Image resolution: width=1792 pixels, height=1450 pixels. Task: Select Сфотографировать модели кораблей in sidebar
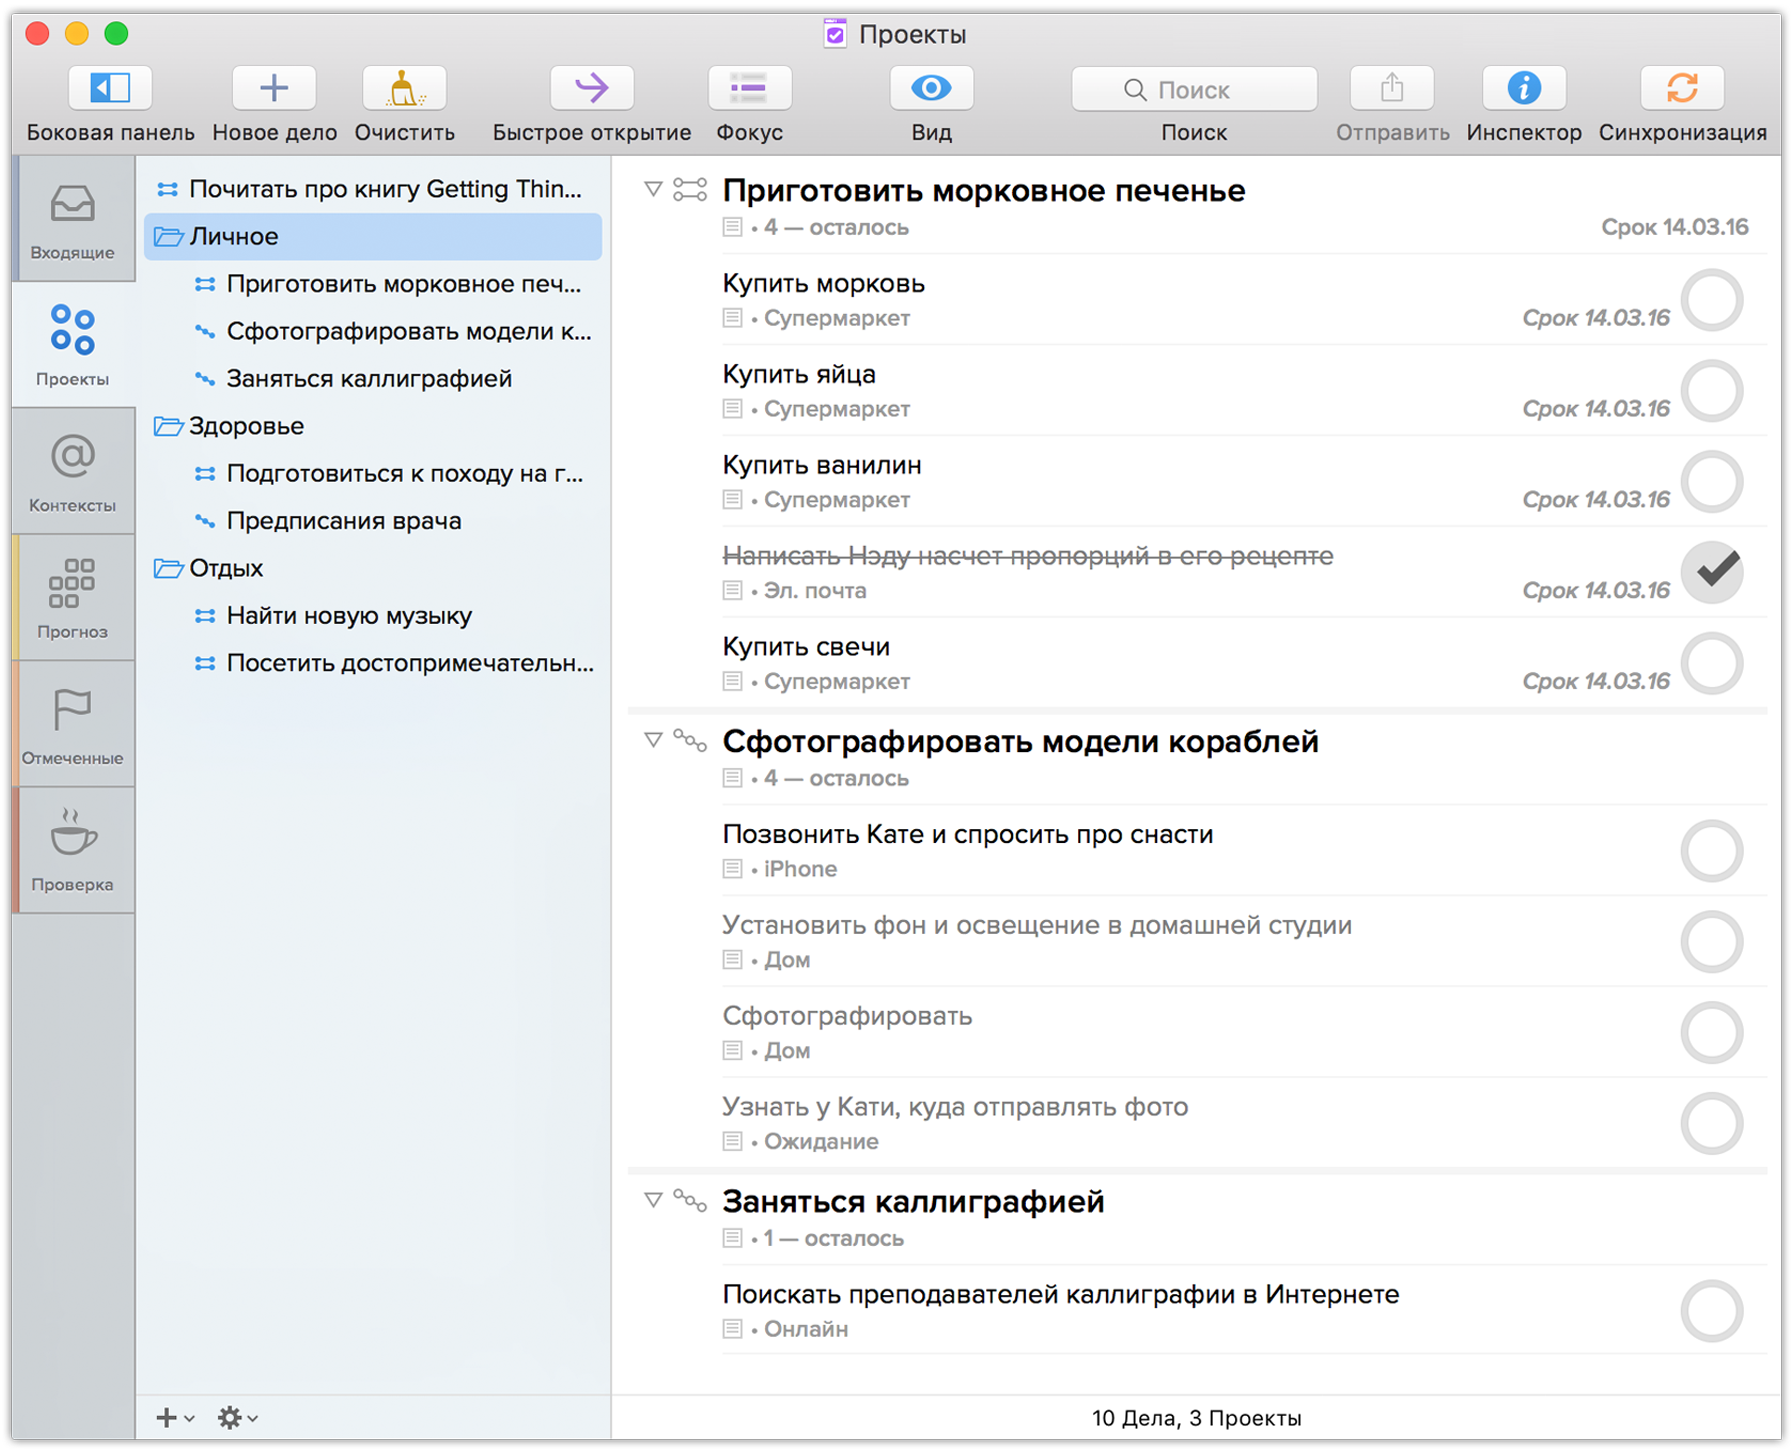tap(373, 331)
